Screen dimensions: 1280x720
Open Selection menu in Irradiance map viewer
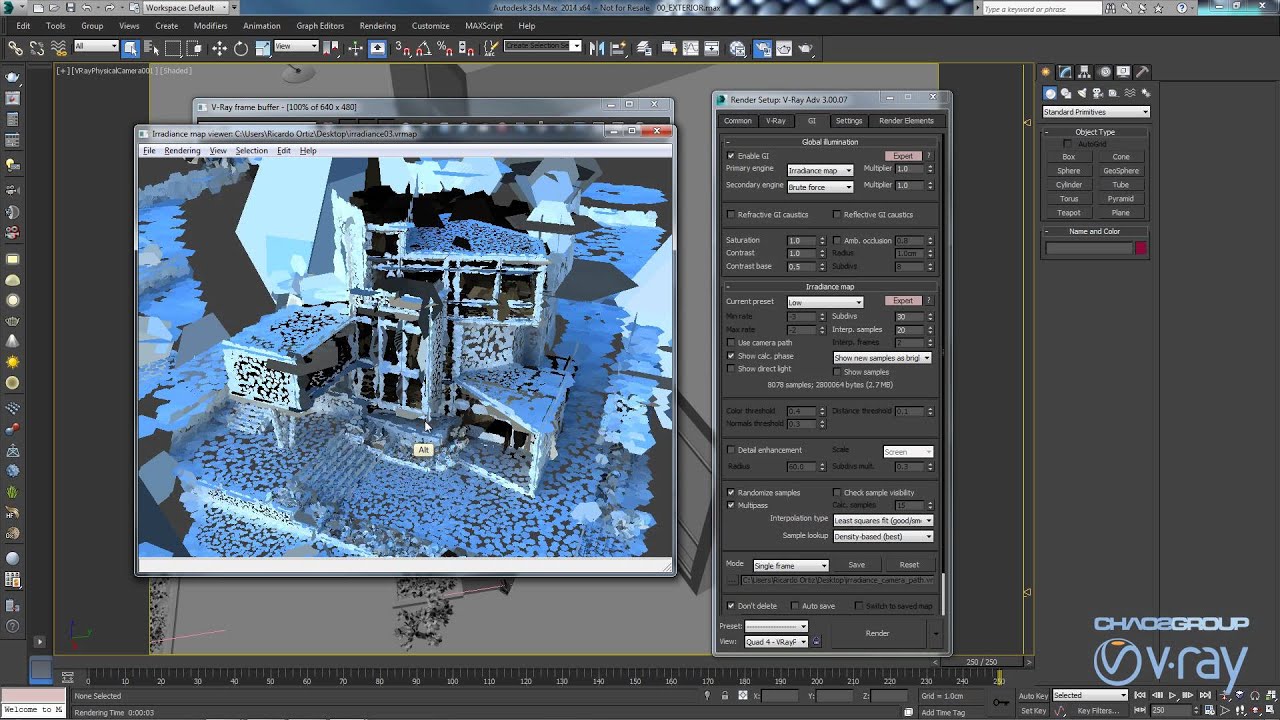coord(251,151)
